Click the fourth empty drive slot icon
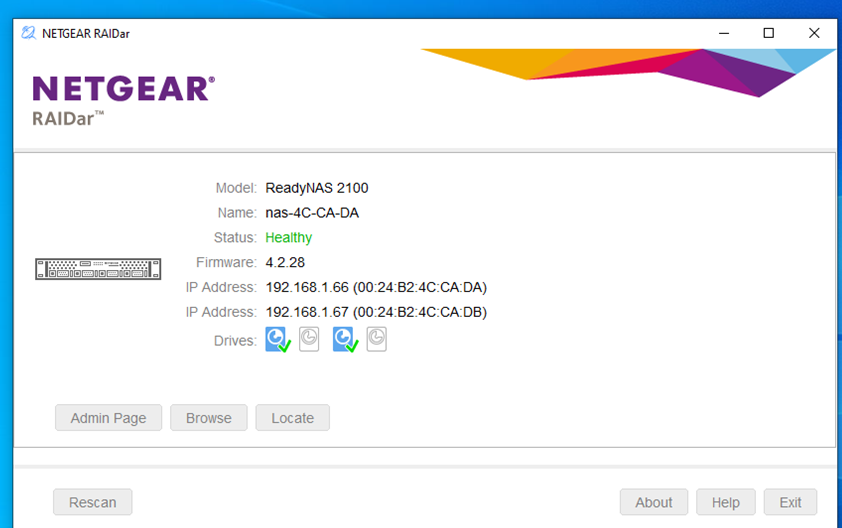 tap(376, 339)
